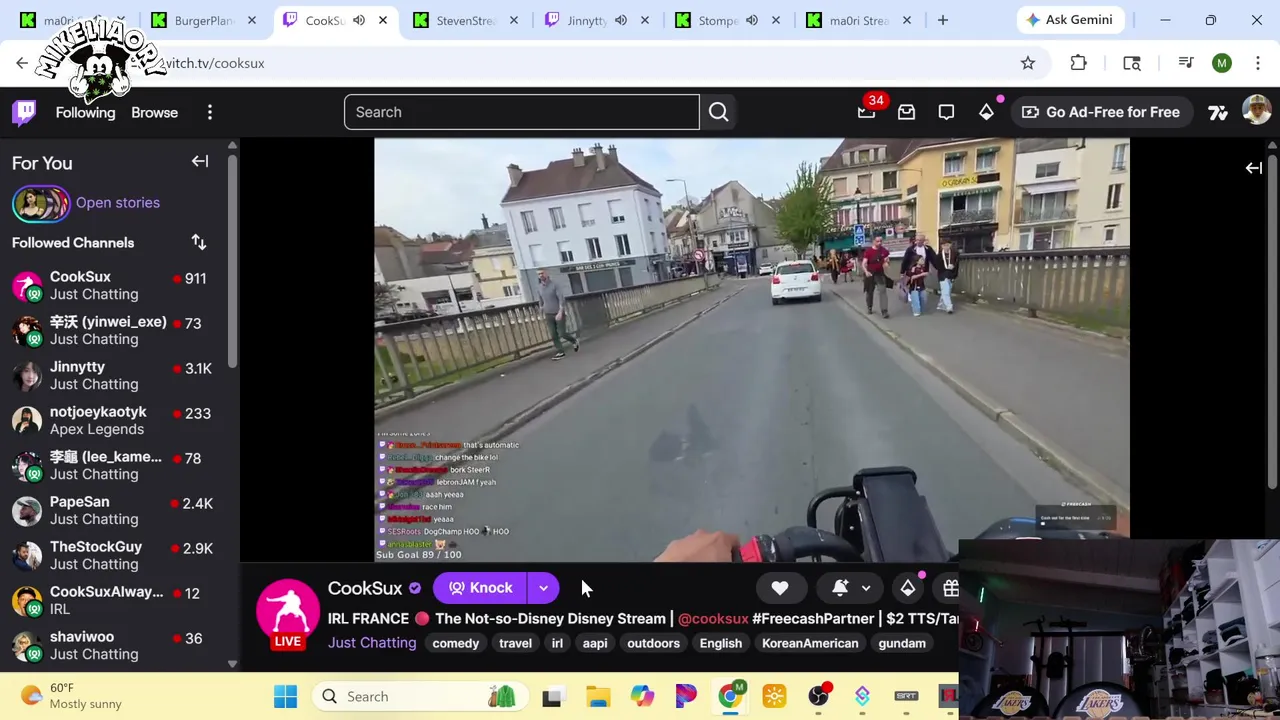Viewport: 1280px width, 720px height.
Task: Open Bits icon in top navigation
Action: pos(986,112)
